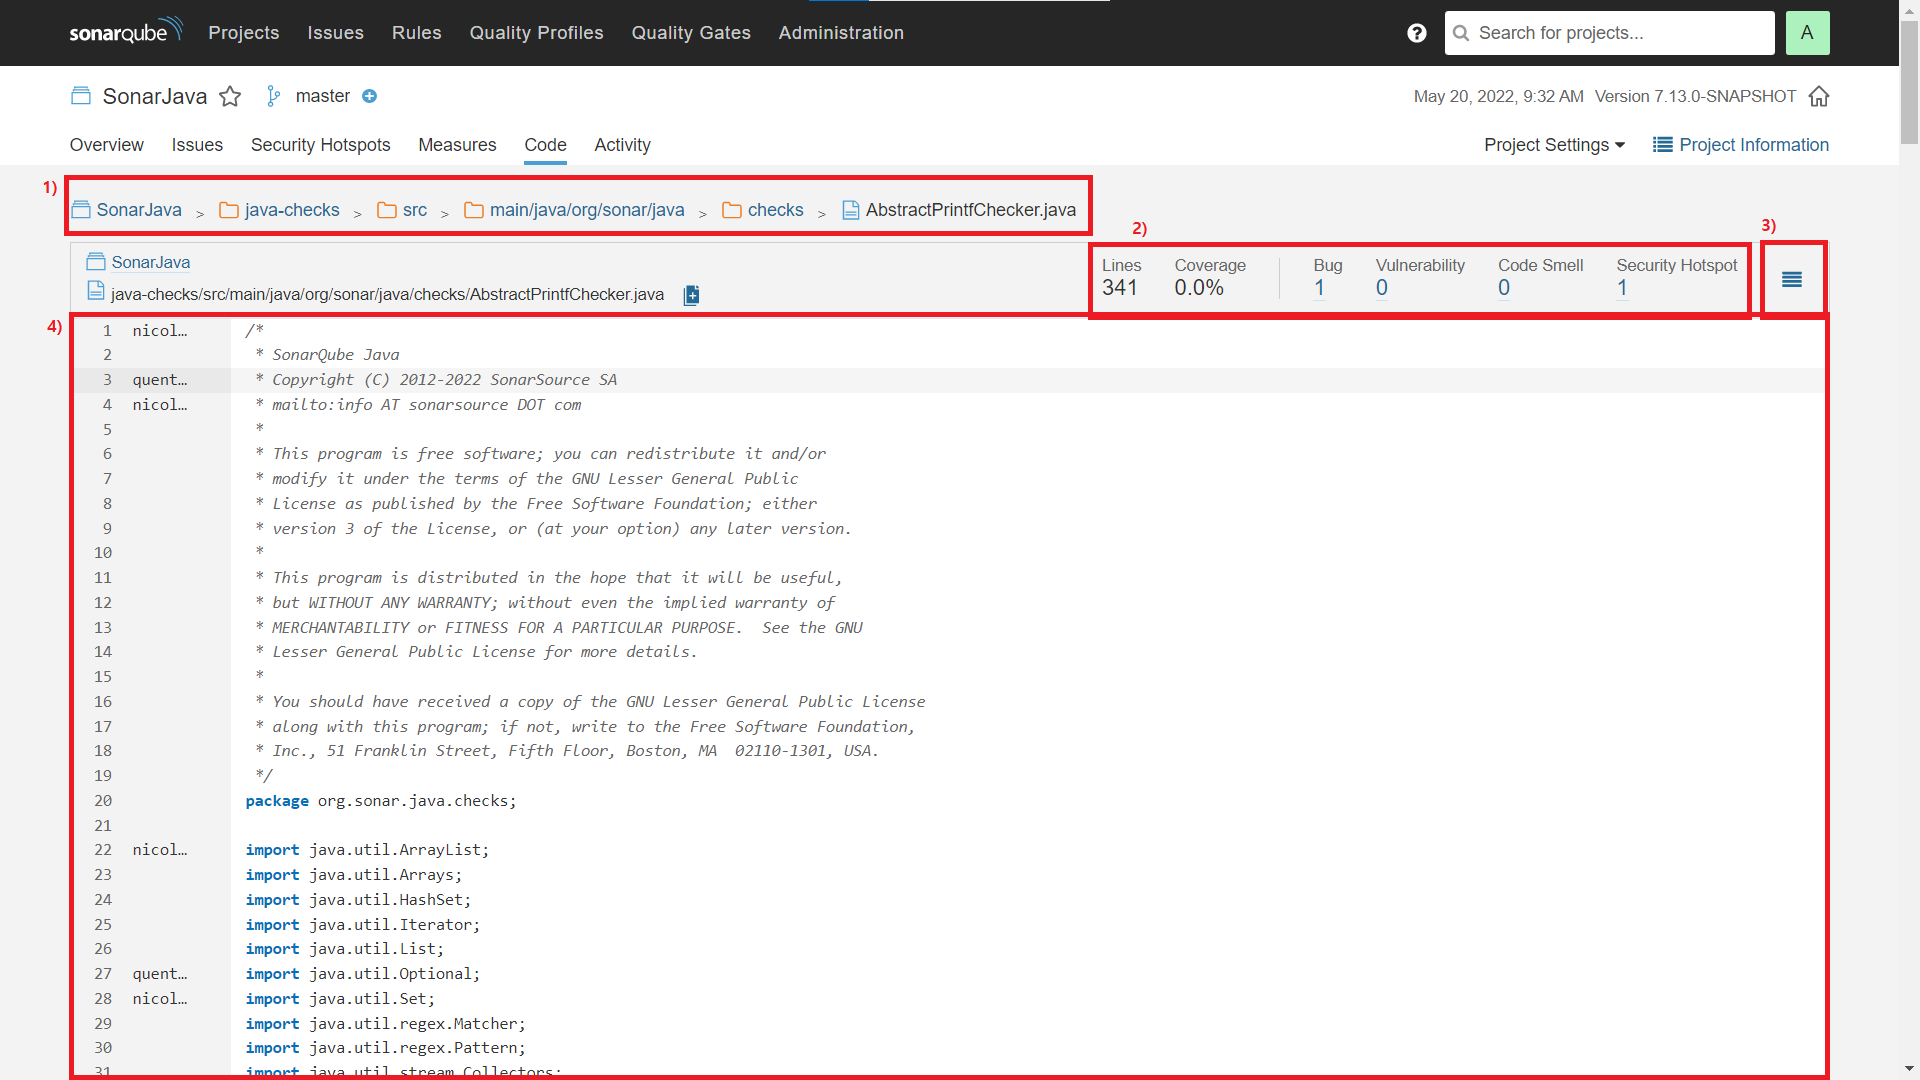Click the AbstractPrintfChecker.java file icon
Screen dimensions: 1920x1080
coord(851,210)
